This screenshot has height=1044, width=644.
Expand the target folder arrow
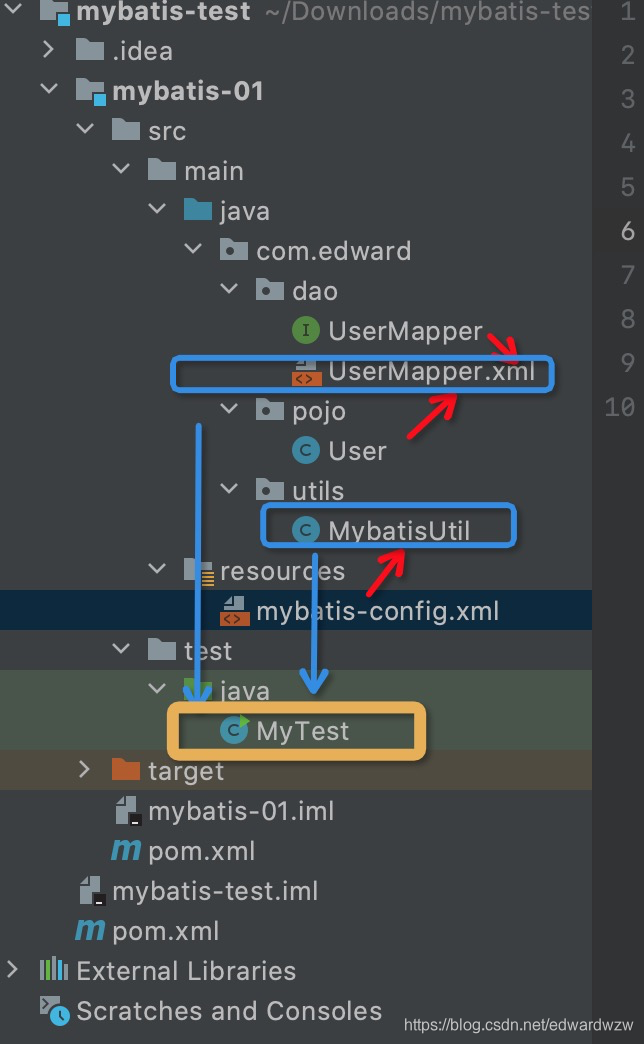pyautogui.click(x=84, y=769)
